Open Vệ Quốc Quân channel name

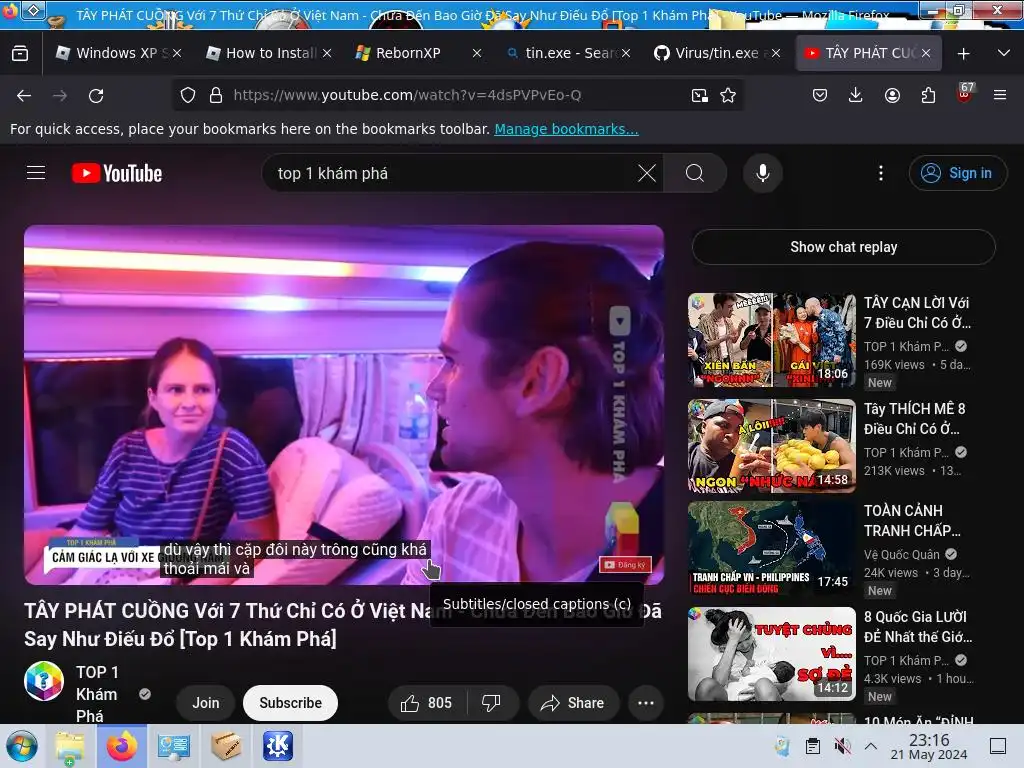tap(901, 554)
